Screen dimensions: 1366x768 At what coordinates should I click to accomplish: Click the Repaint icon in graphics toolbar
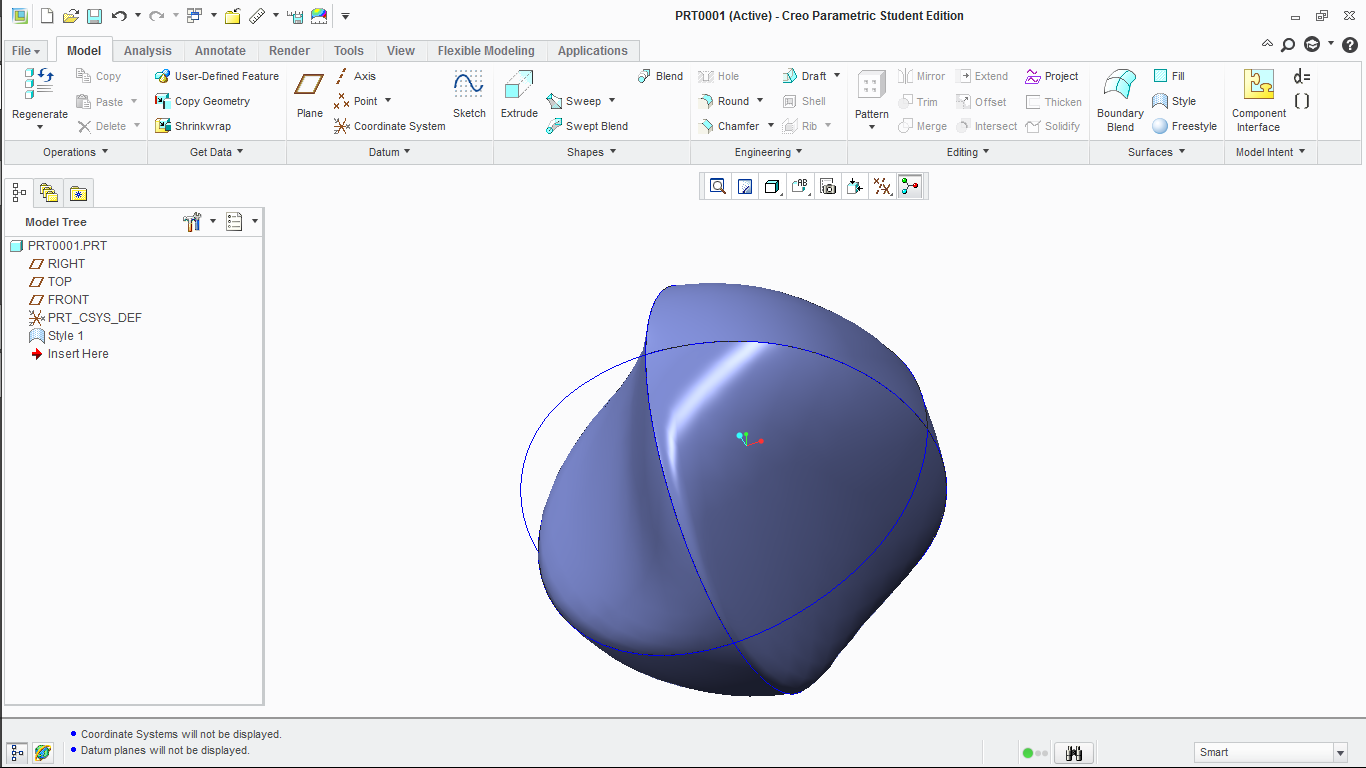744,186
